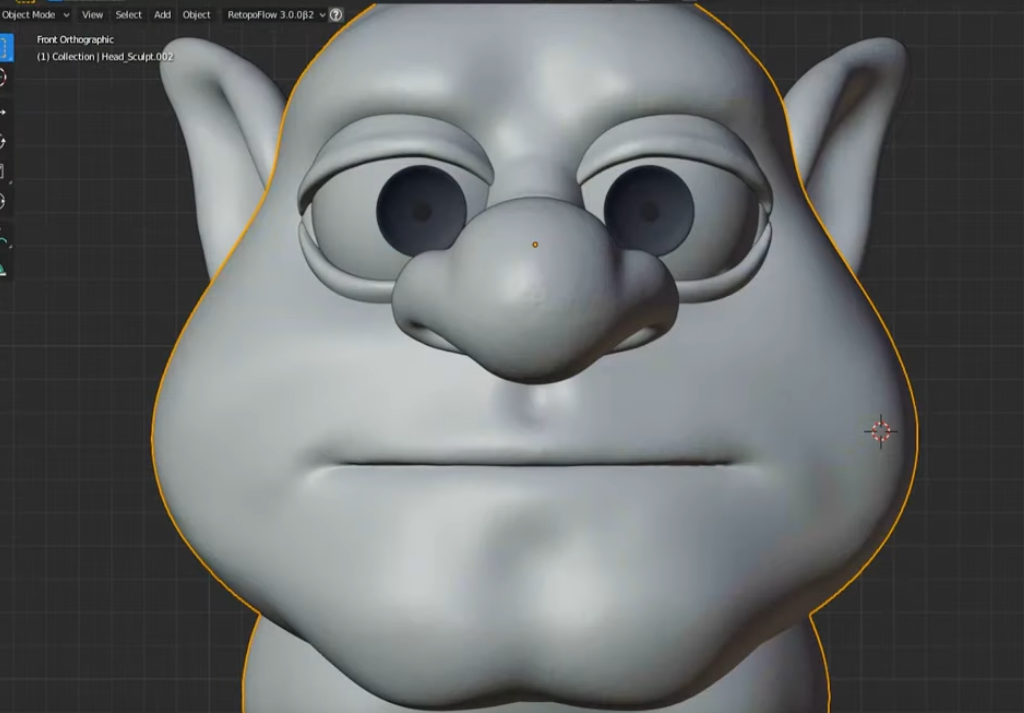Enable the Transform tool
The image size is (1024, 713).
coord(3,202)
